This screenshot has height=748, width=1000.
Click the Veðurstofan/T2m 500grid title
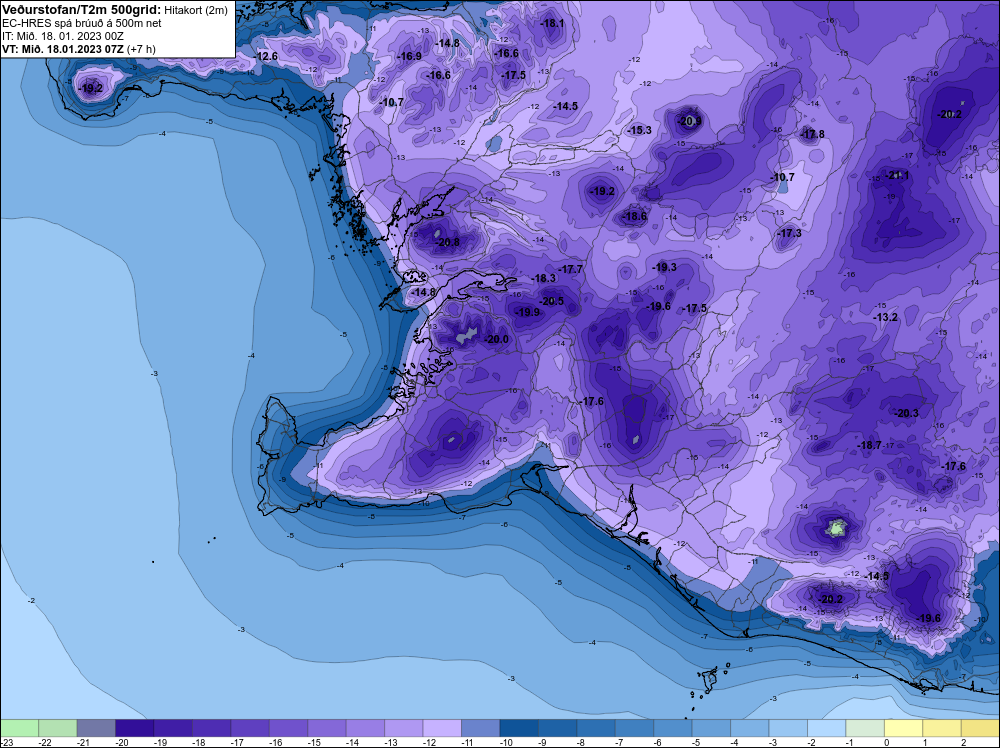tap(82, 10)
